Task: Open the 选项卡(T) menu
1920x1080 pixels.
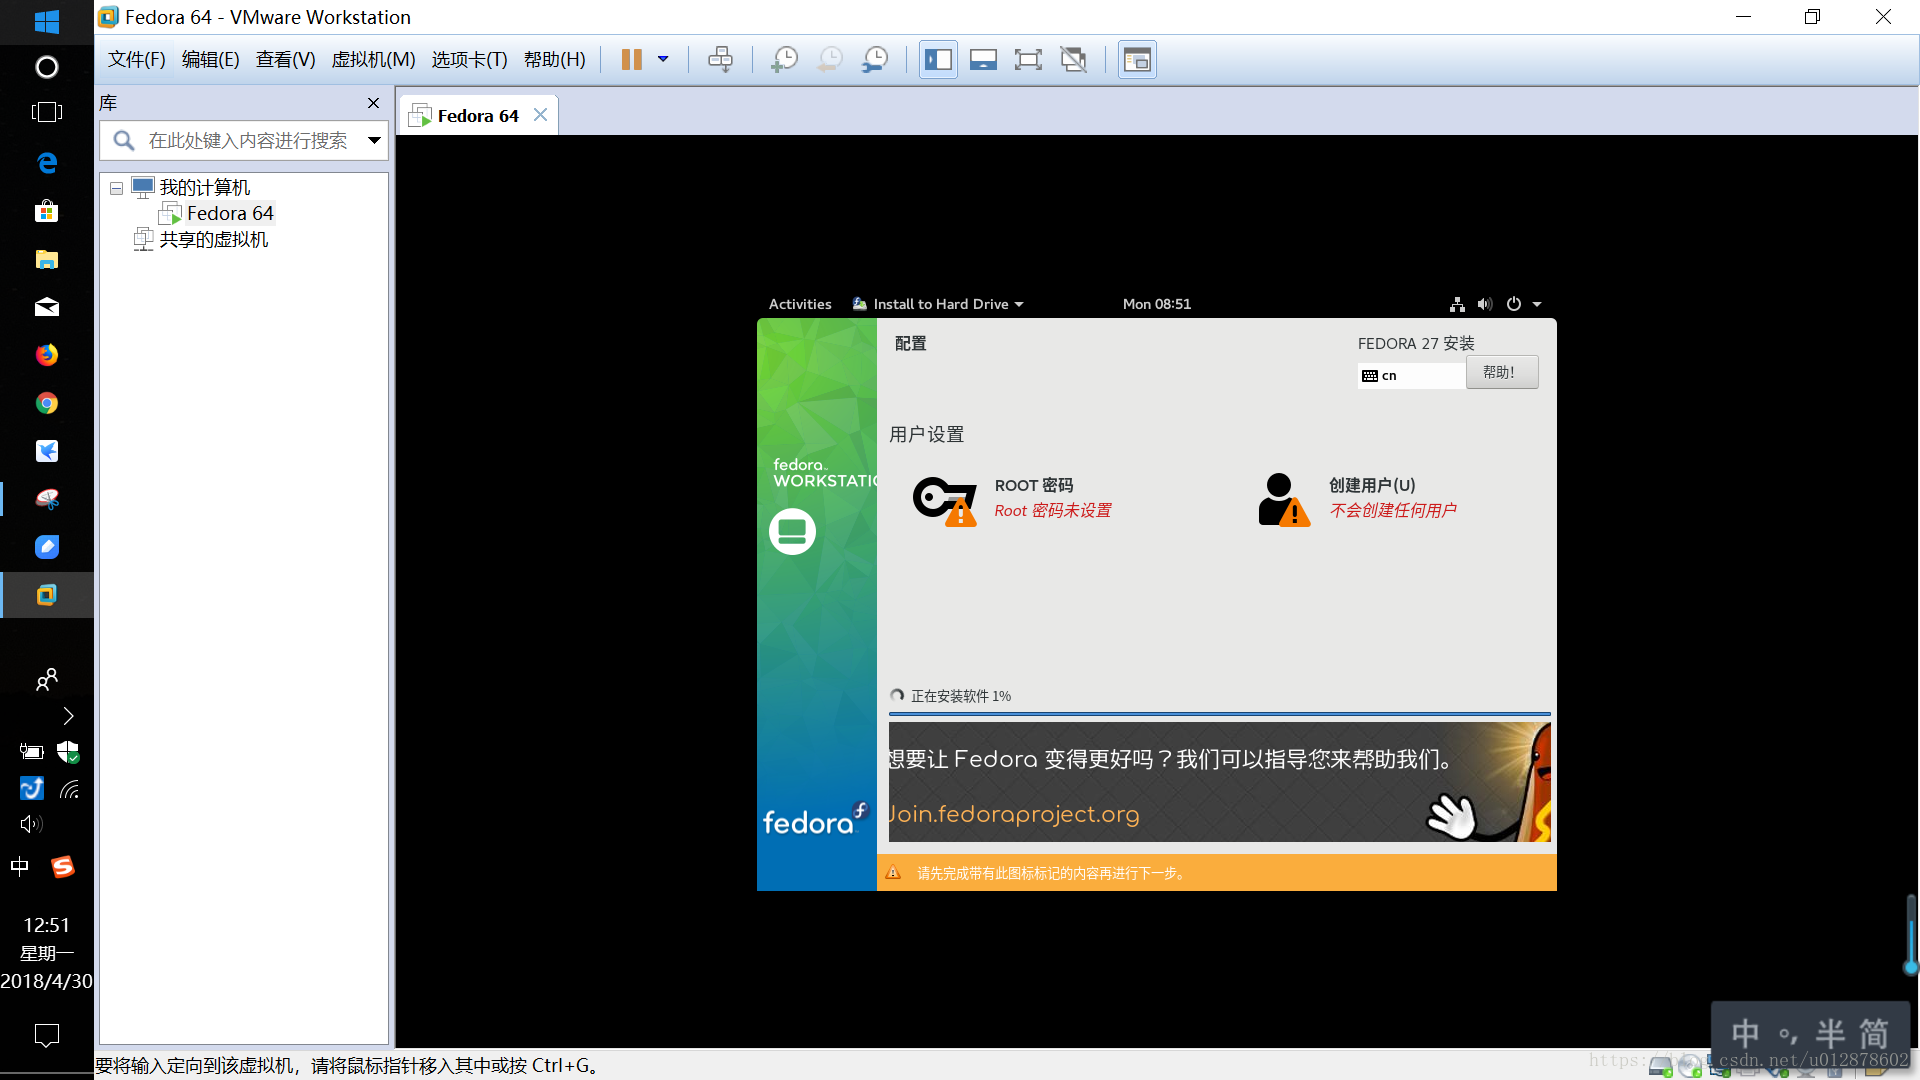Action: tap(470, 60)
